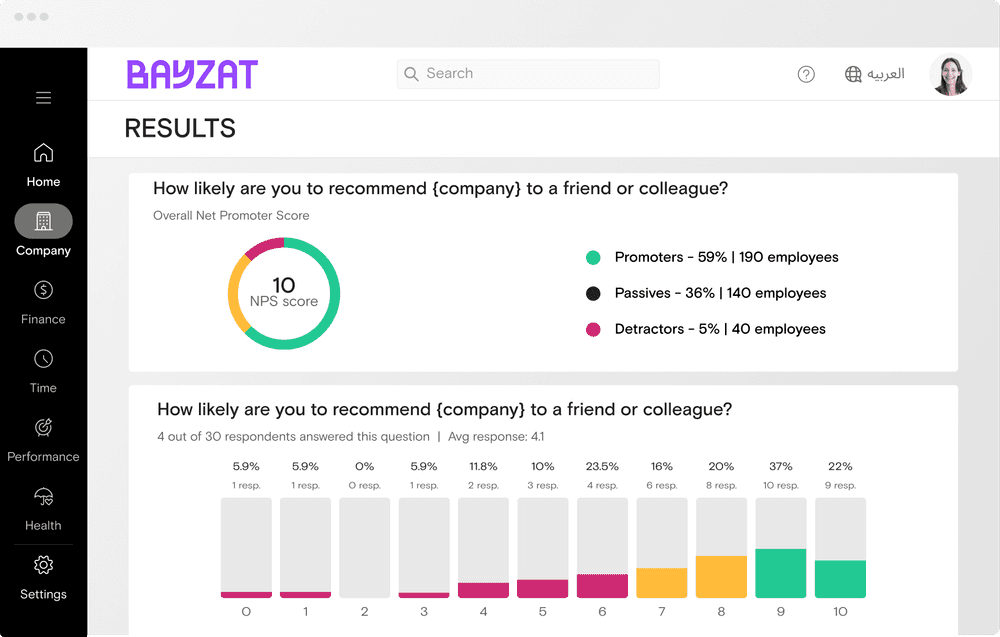
Task: Open the Company section icon
Action: (43, 221)
